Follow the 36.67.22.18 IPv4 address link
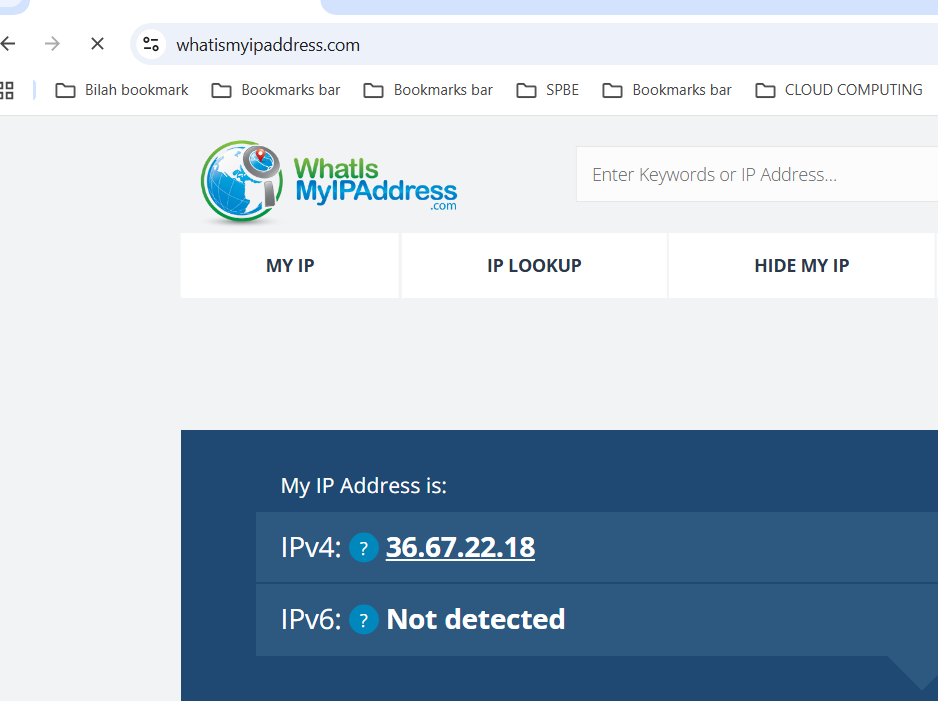This screenshot has width=938, height=701. 460,548
